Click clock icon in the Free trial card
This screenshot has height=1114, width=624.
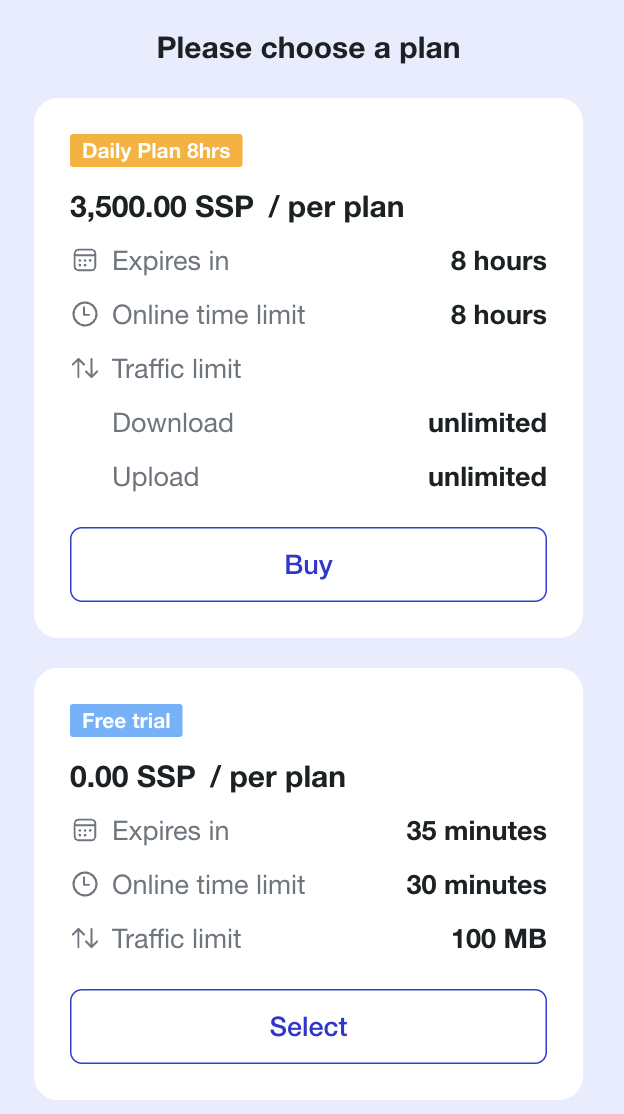pos(85,885)
